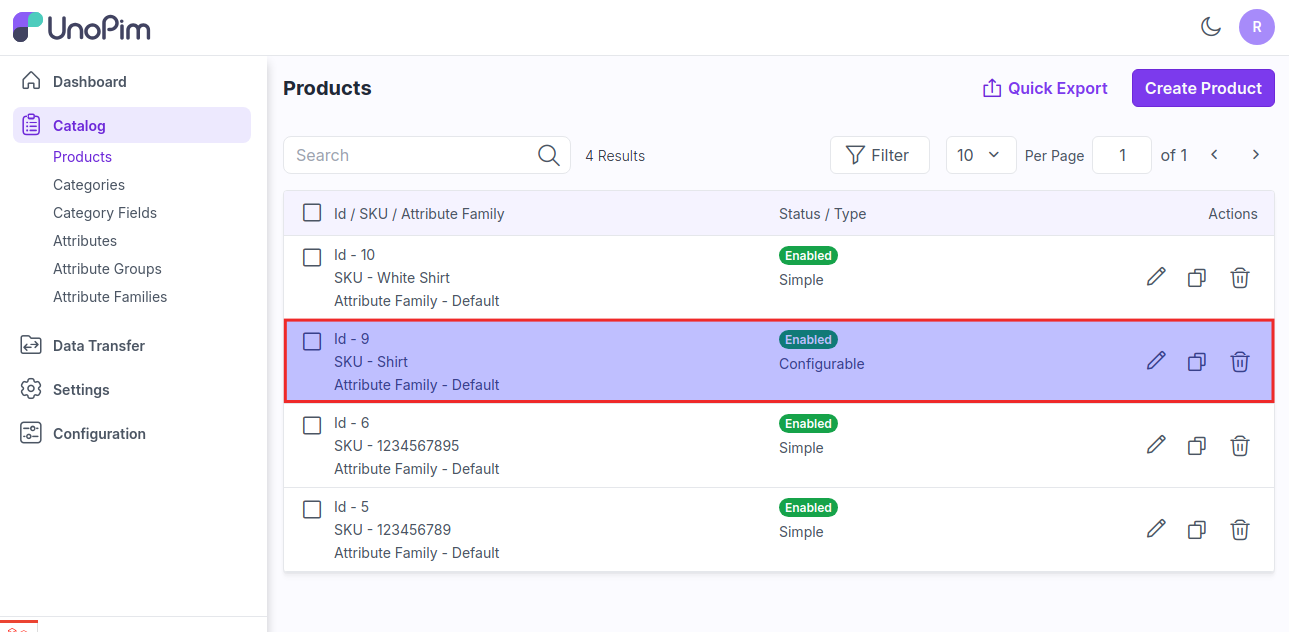
Task: Check the select-all checkbox in table header
Action: 312,213
